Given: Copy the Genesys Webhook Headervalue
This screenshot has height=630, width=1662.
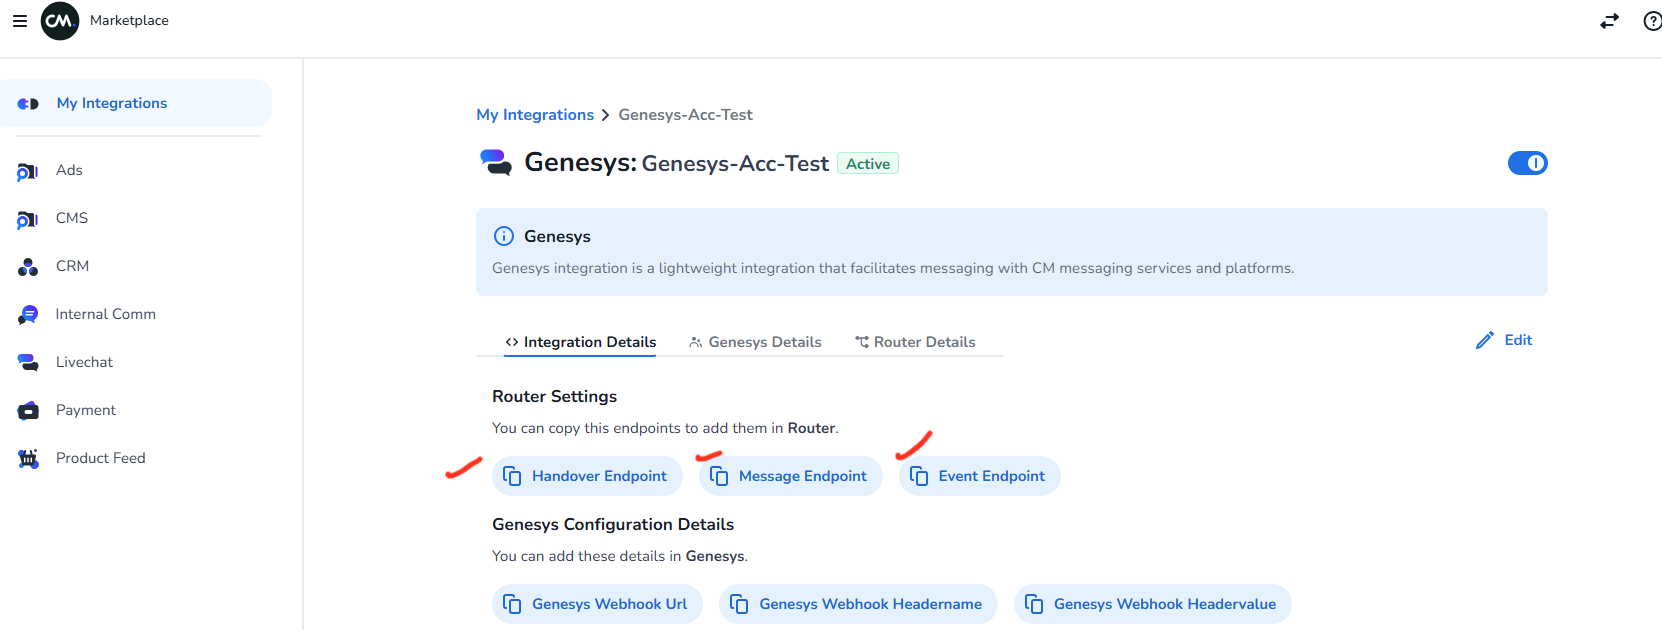Looking at the screenshot, I should pyautogui.click(x=1152, y=604).
